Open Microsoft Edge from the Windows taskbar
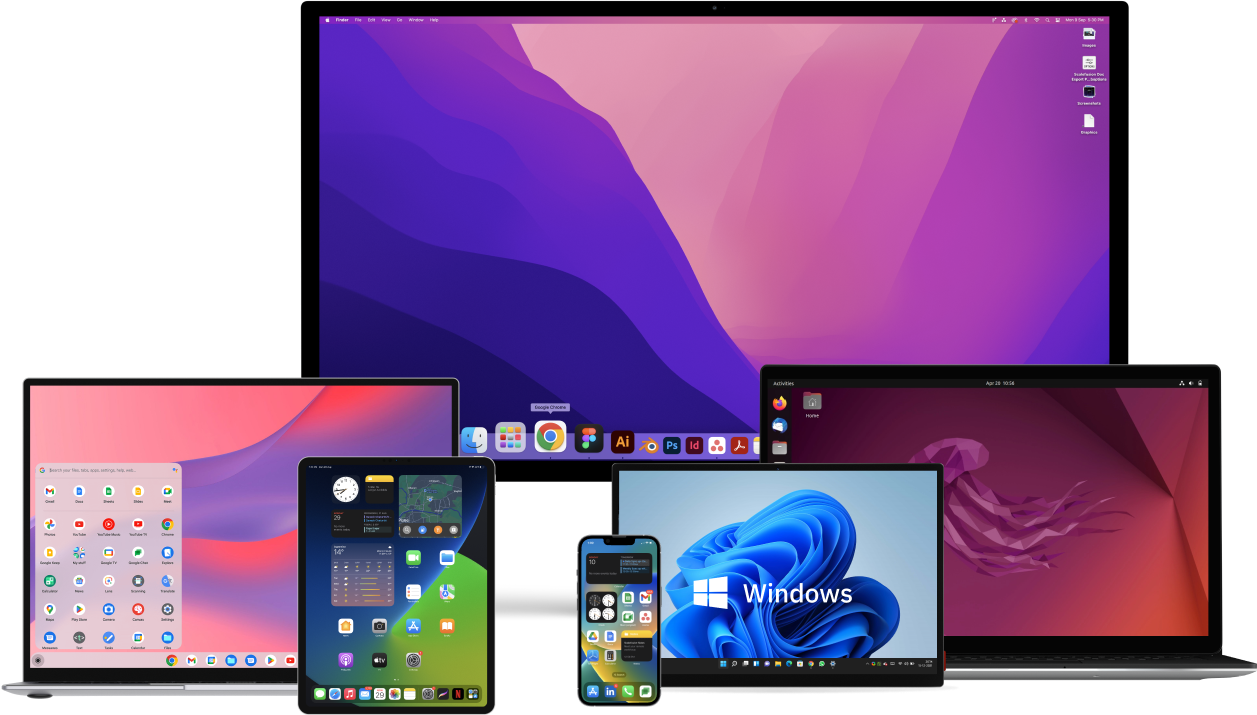Image resolution: width=1257 pixels, height=715 pixels. (788, 663)
